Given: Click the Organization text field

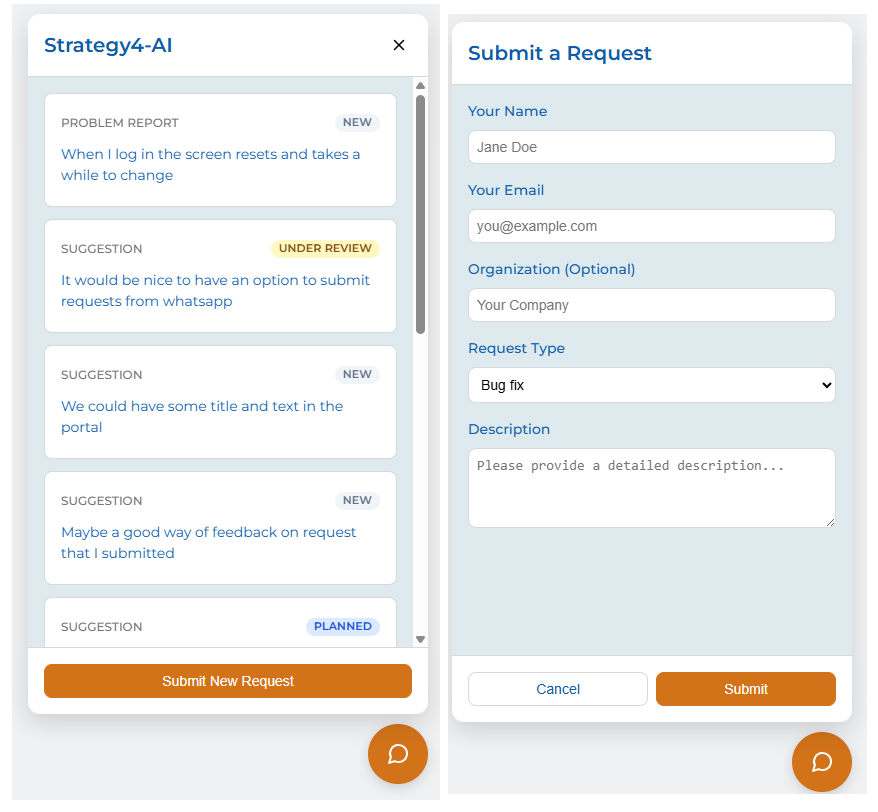Looking at the screenshot, I should (x=651, y=305).
